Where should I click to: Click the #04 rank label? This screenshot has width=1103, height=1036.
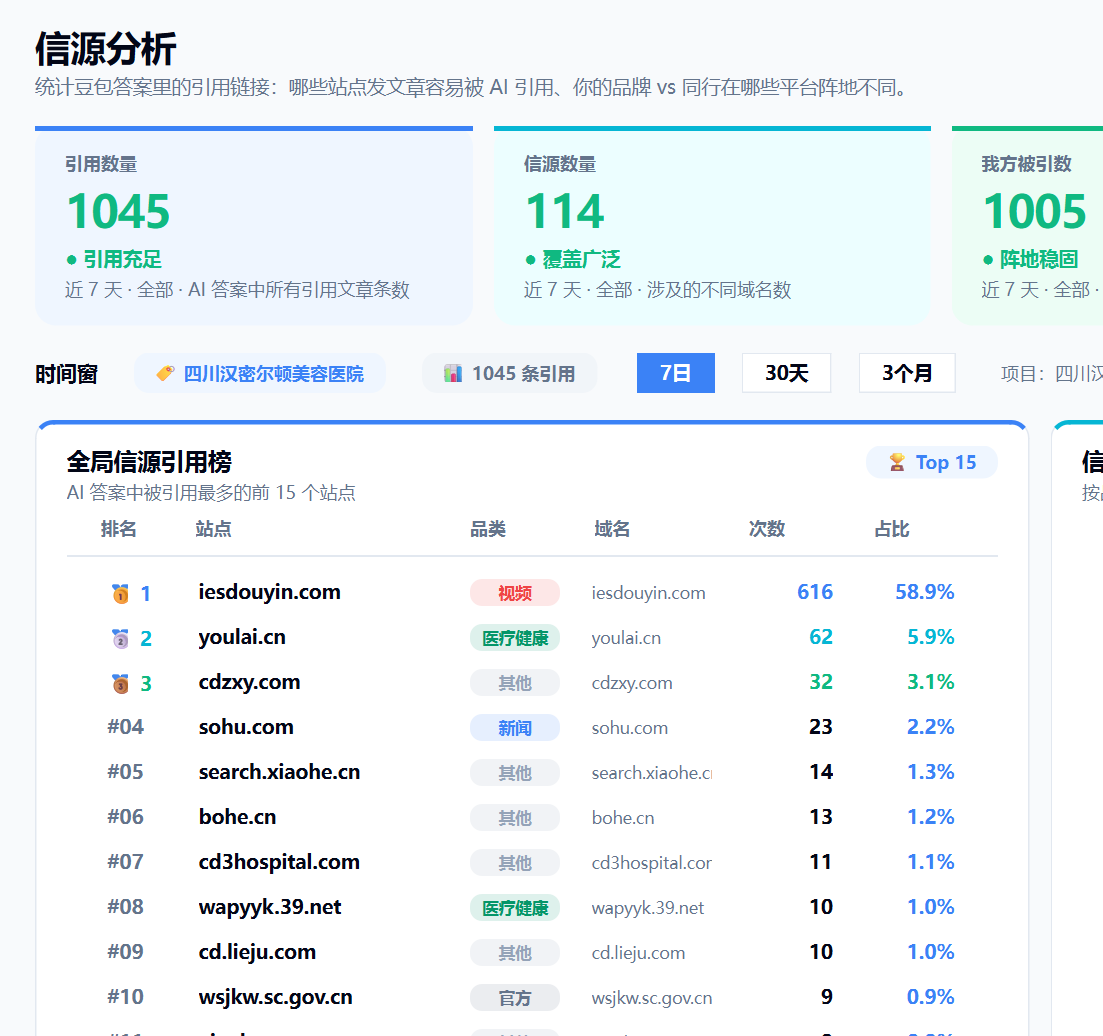125,727
